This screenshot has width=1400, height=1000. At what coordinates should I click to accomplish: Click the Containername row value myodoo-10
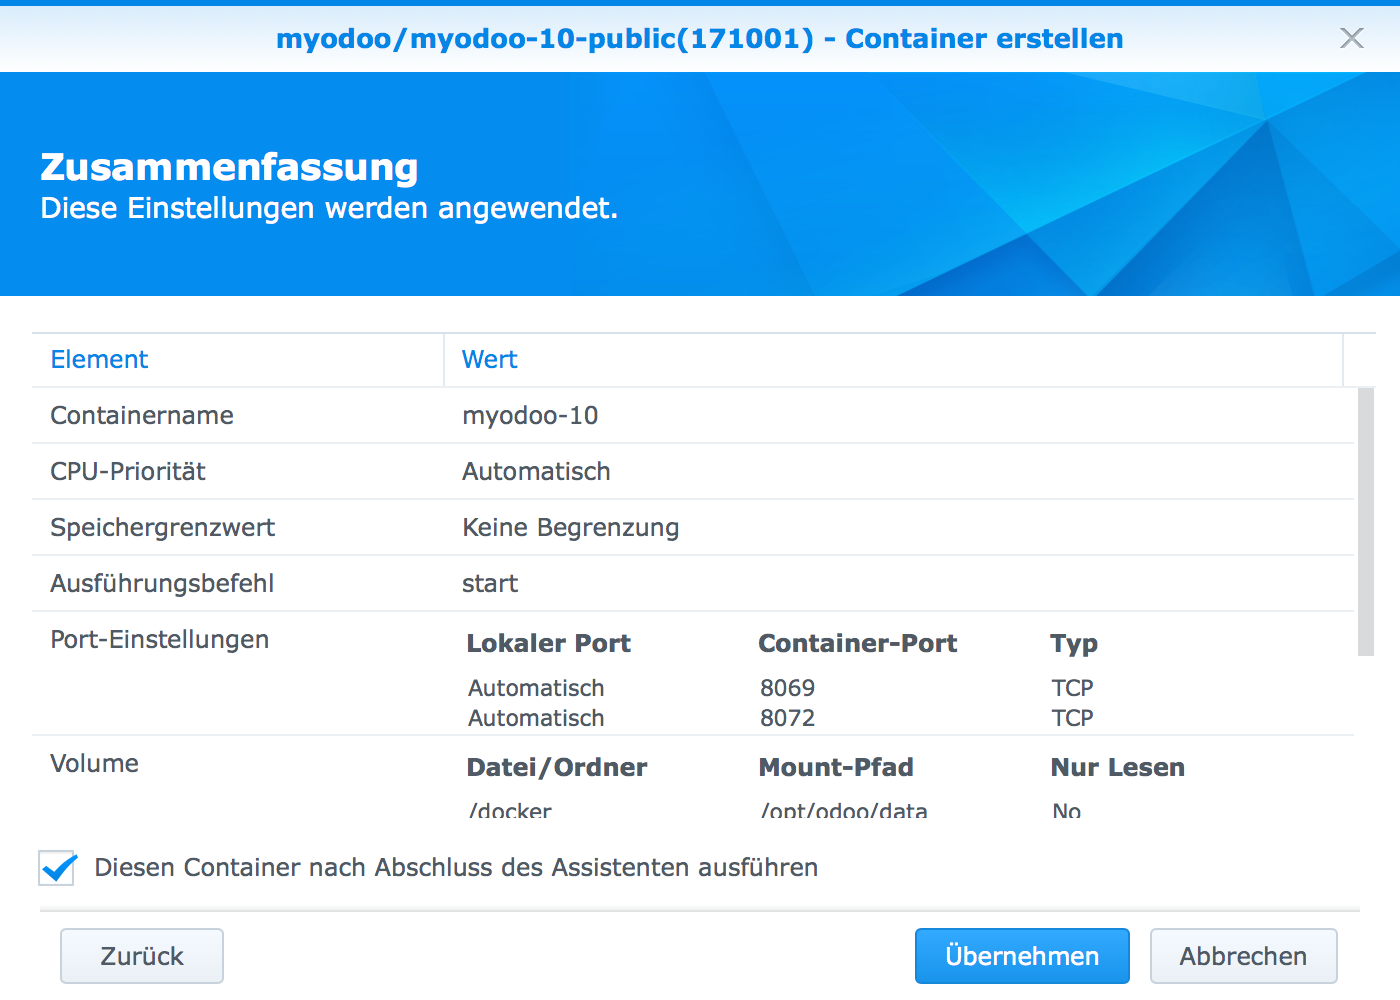tap(530, 415)
